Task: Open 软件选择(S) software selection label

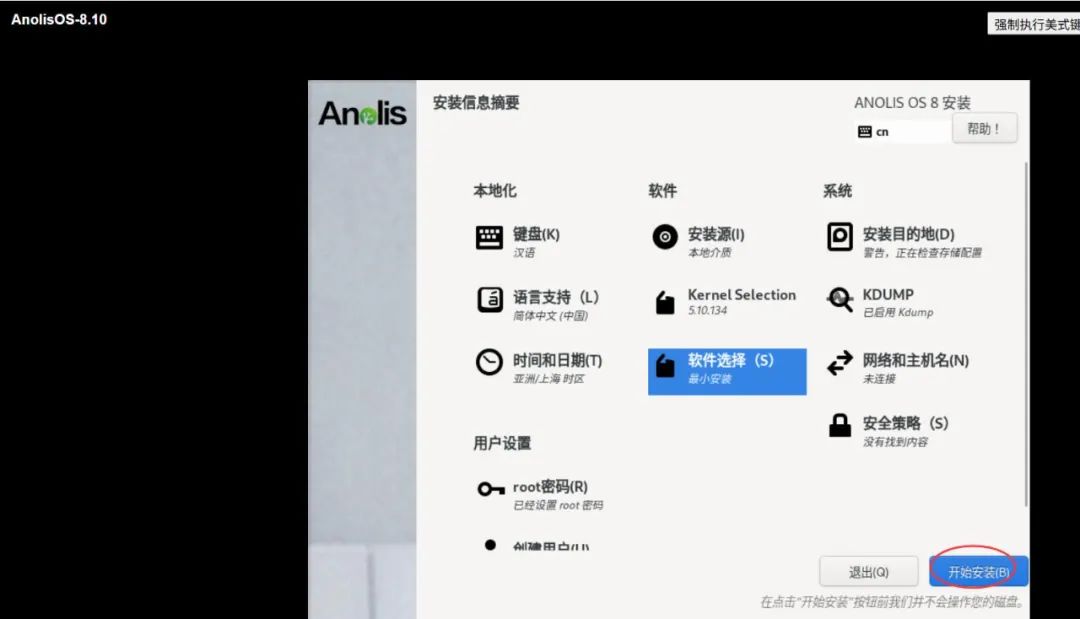Action: [730, 360]
